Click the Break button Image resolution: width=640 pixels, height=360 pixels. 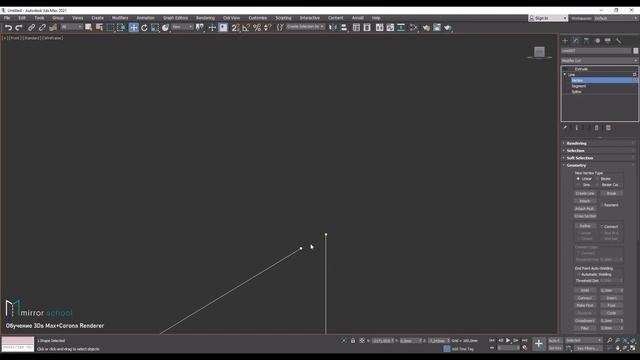pyautogui.click(x=611, y=193)
